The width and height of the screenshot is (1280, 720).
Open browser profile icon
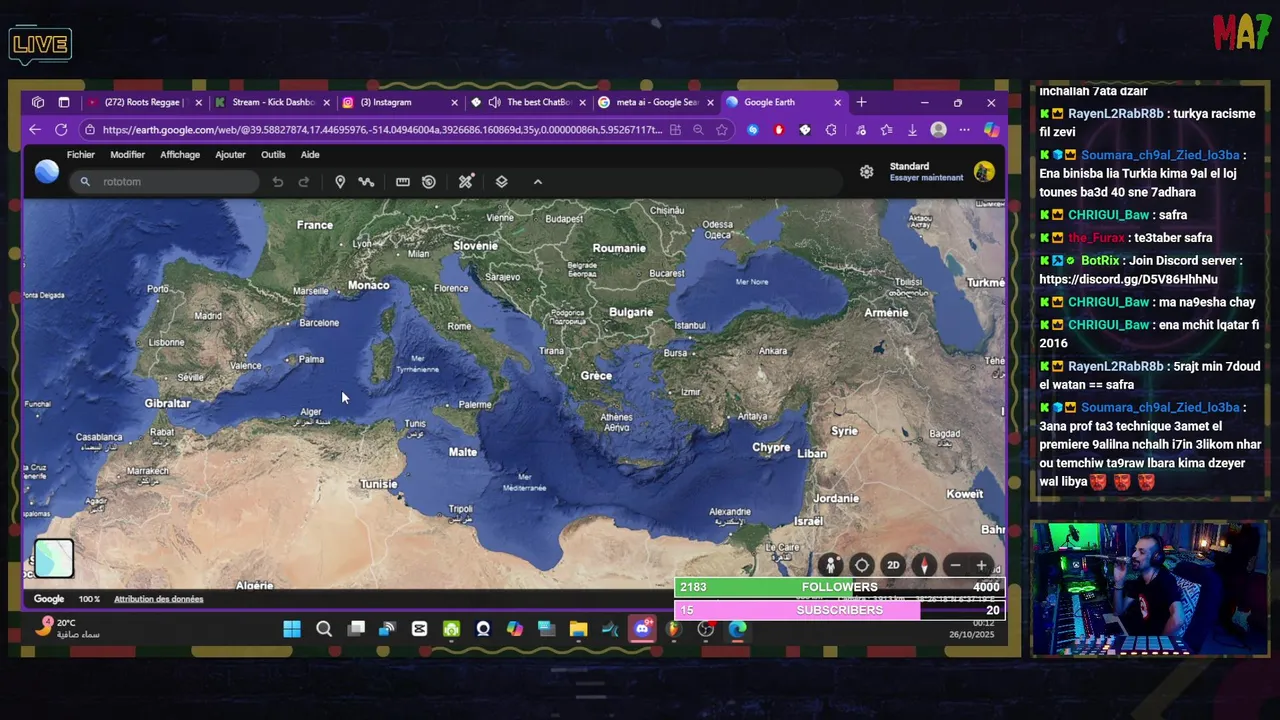click(938, 130)
